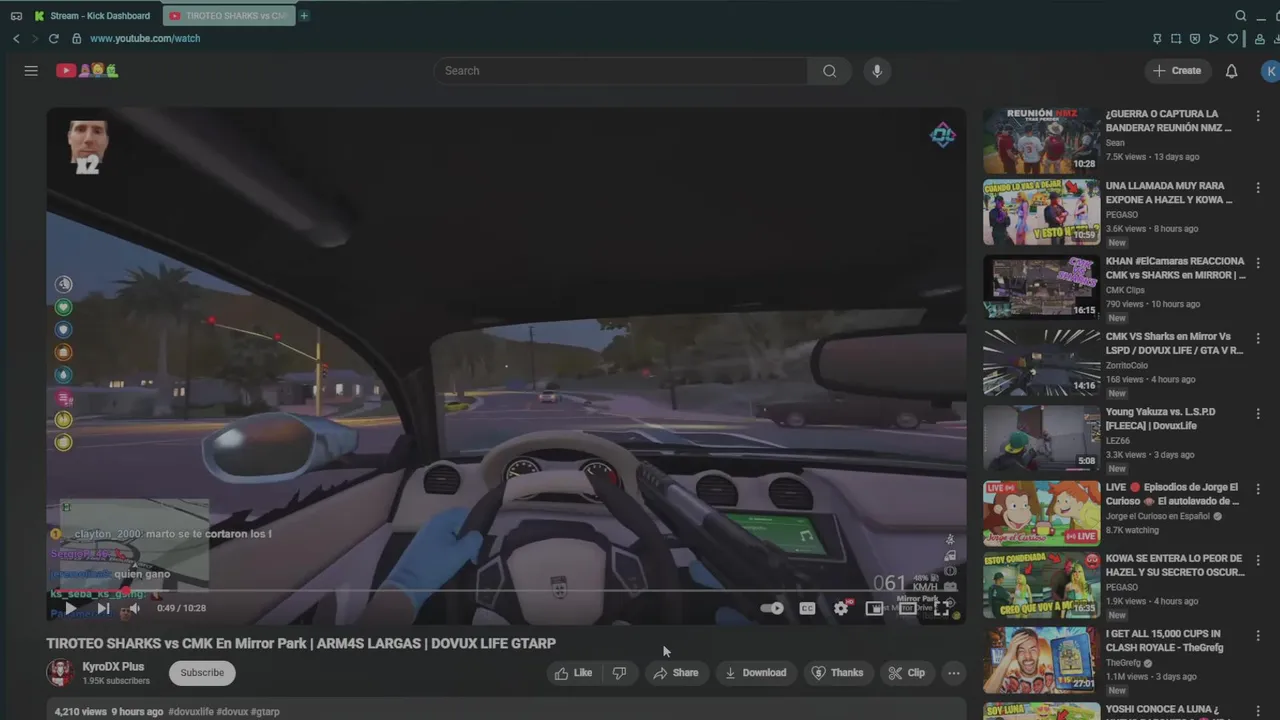Image resolution: width=1280 pixels, height=720 pixels.
Task: Switch to Stream - Kick Dashboard tab
Action: pyautogui.click(x=92, y=16)
